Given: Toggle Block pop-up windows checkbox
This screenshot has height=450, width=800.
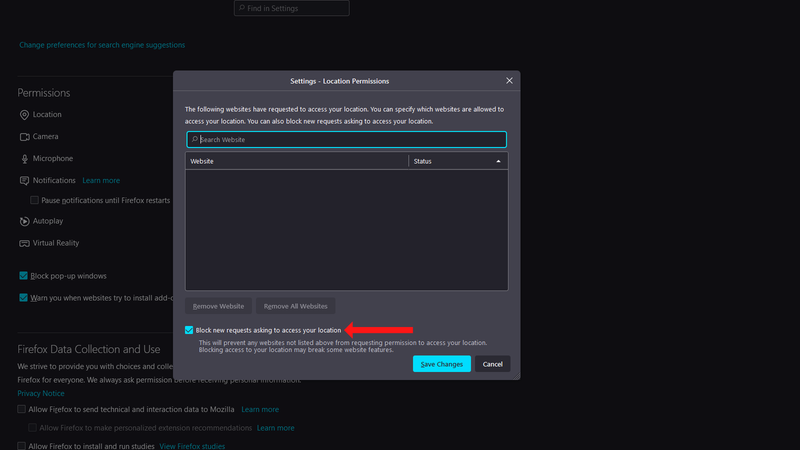Looking at the screenshot, I should (23, 276).
